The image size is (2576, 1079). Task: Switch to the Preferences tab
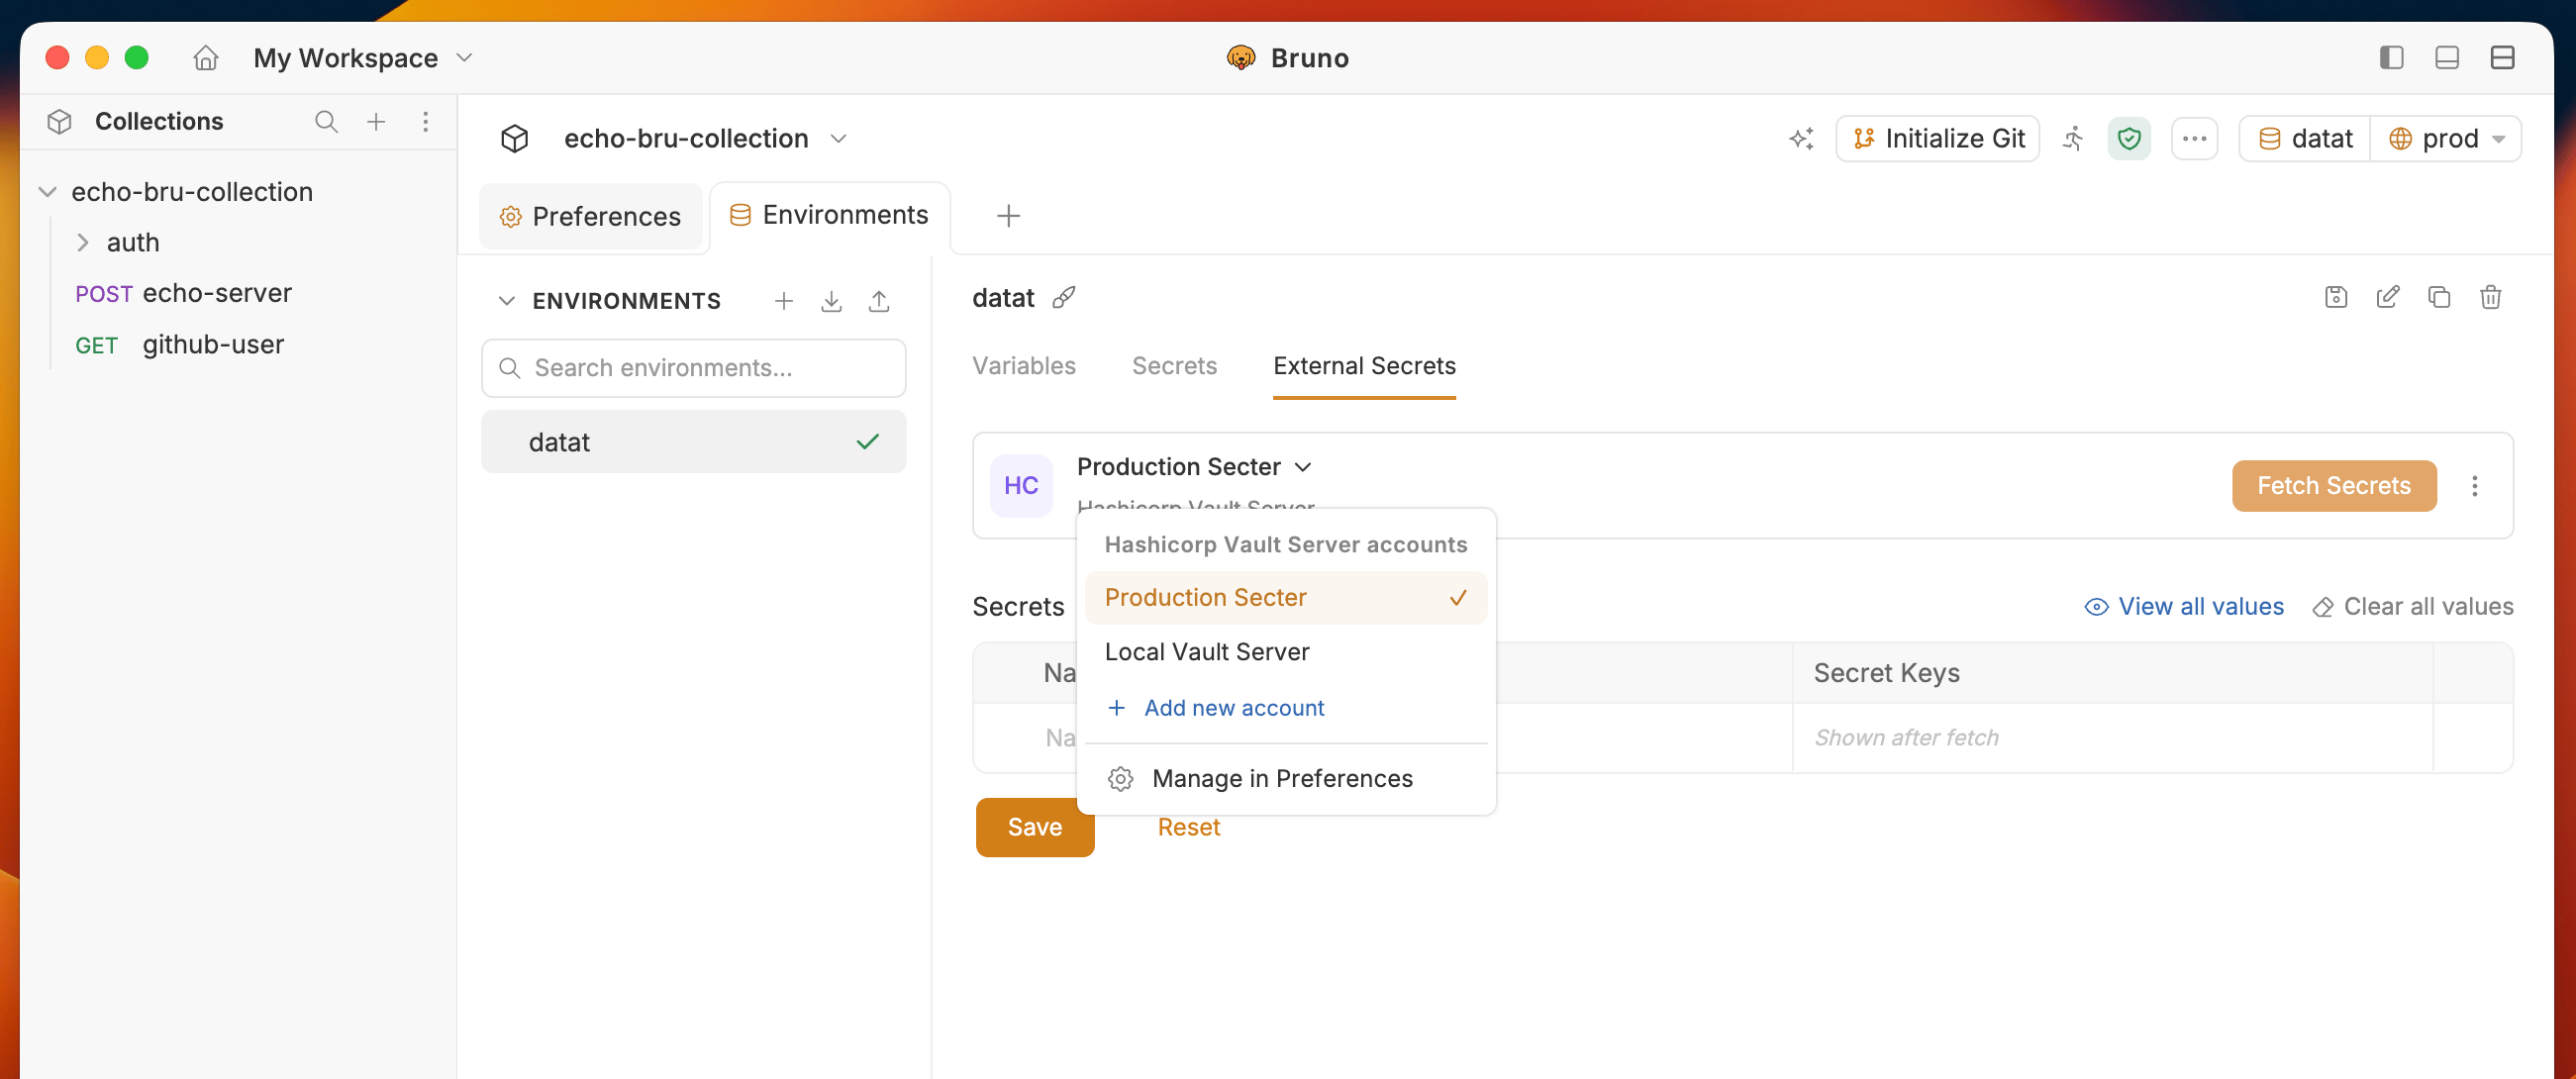pos(590,216)
